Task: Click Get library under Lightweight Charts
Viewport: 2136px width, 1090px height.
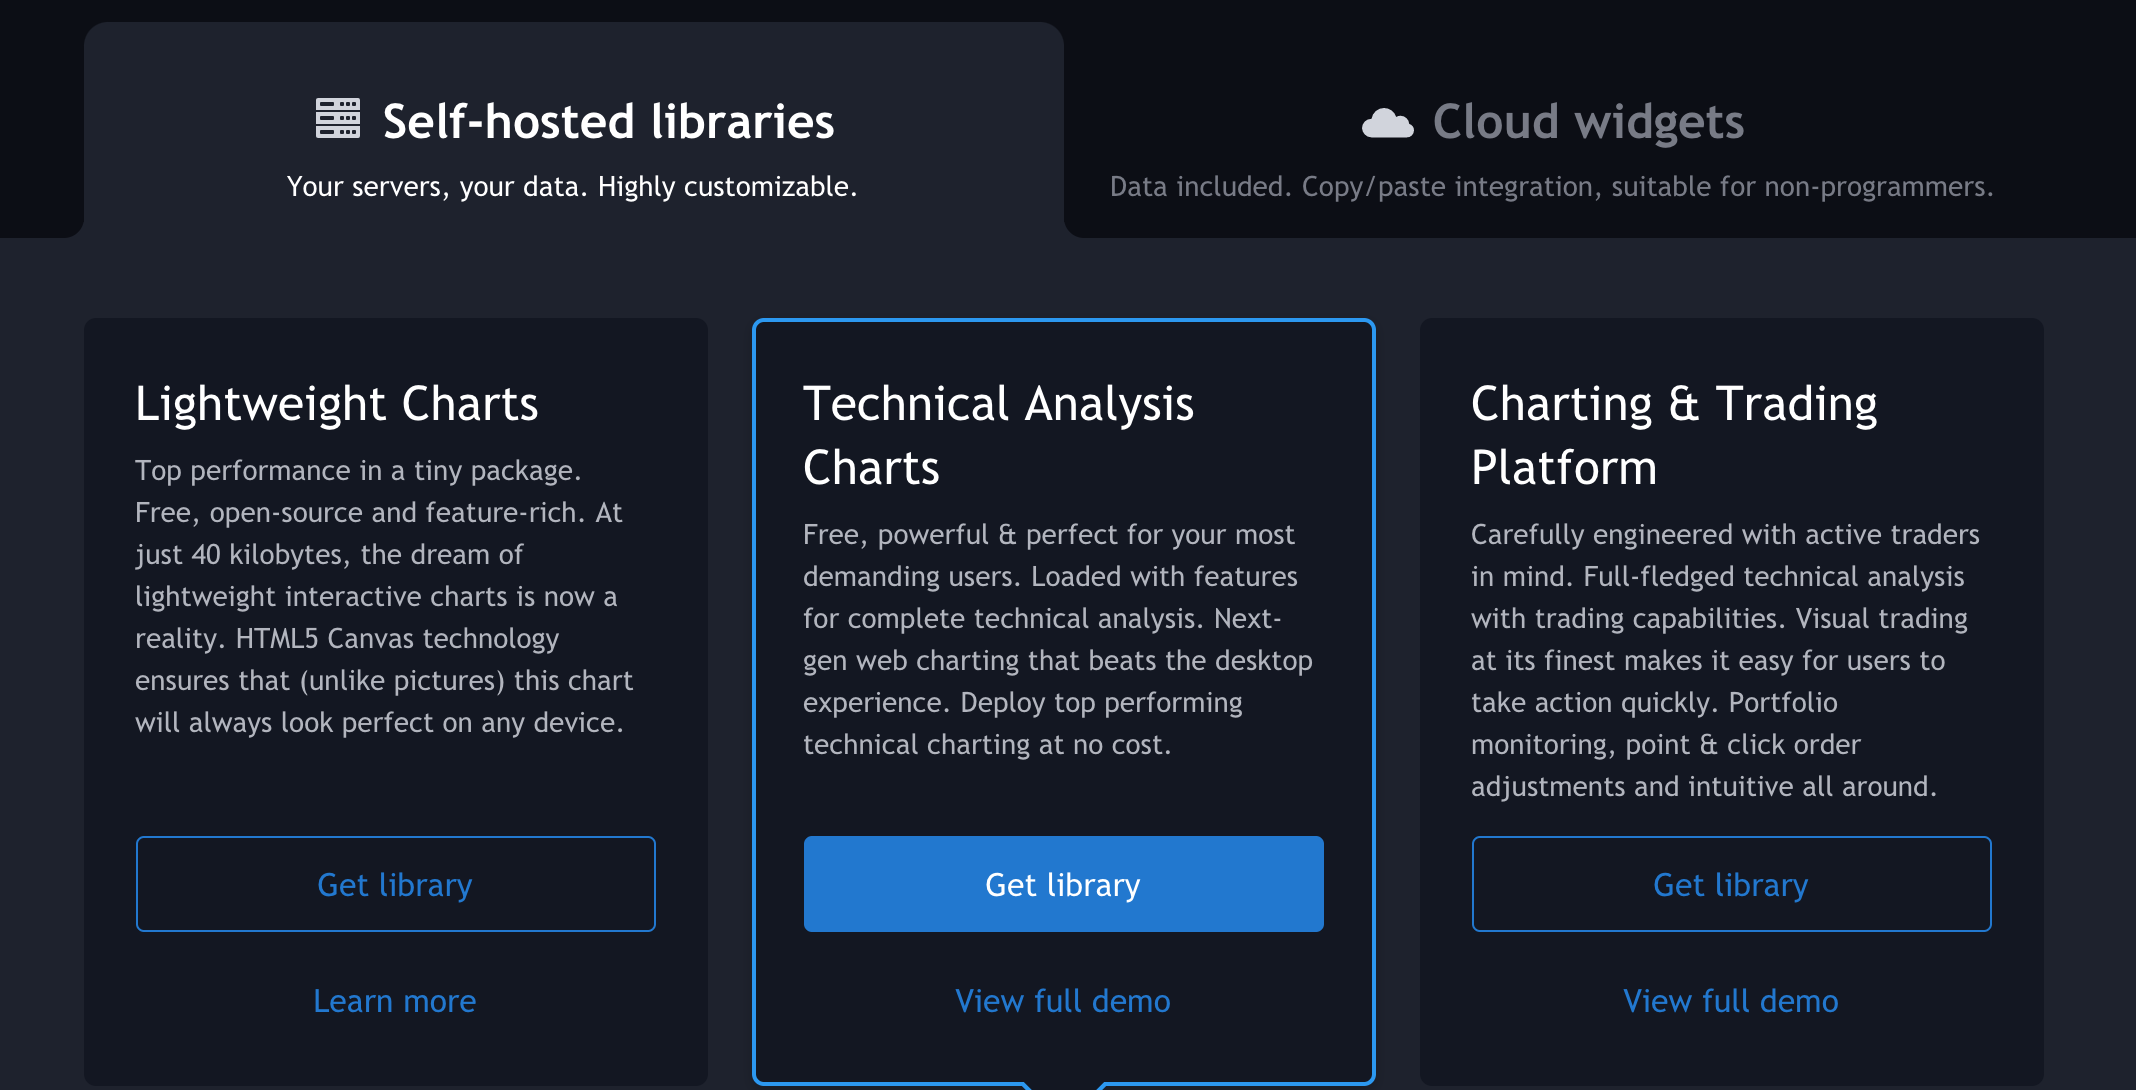Action: coord(395,884)
